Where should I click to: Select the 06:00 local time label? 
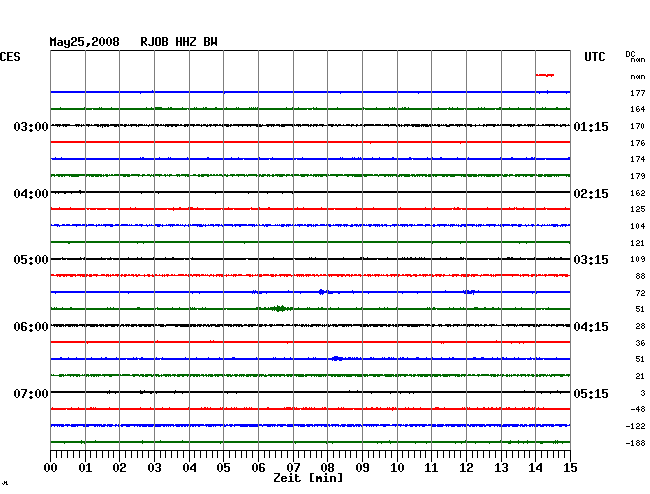pos(31,327)
